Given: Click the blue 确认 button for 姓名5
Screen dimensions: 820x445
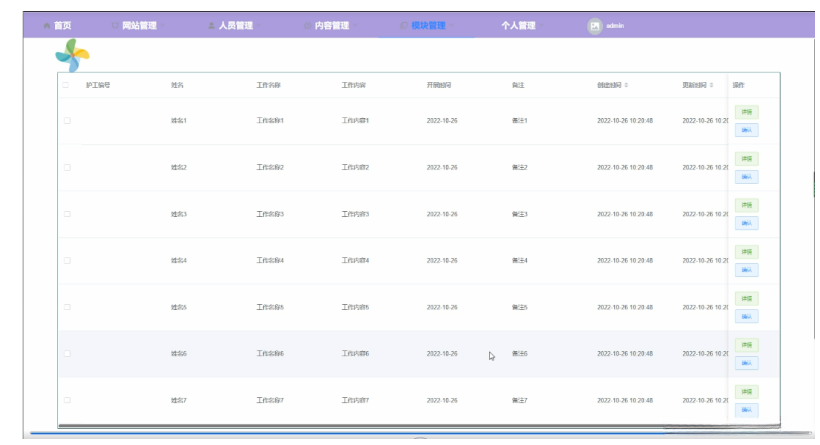Looking at the screenshot, I should 747,316.
